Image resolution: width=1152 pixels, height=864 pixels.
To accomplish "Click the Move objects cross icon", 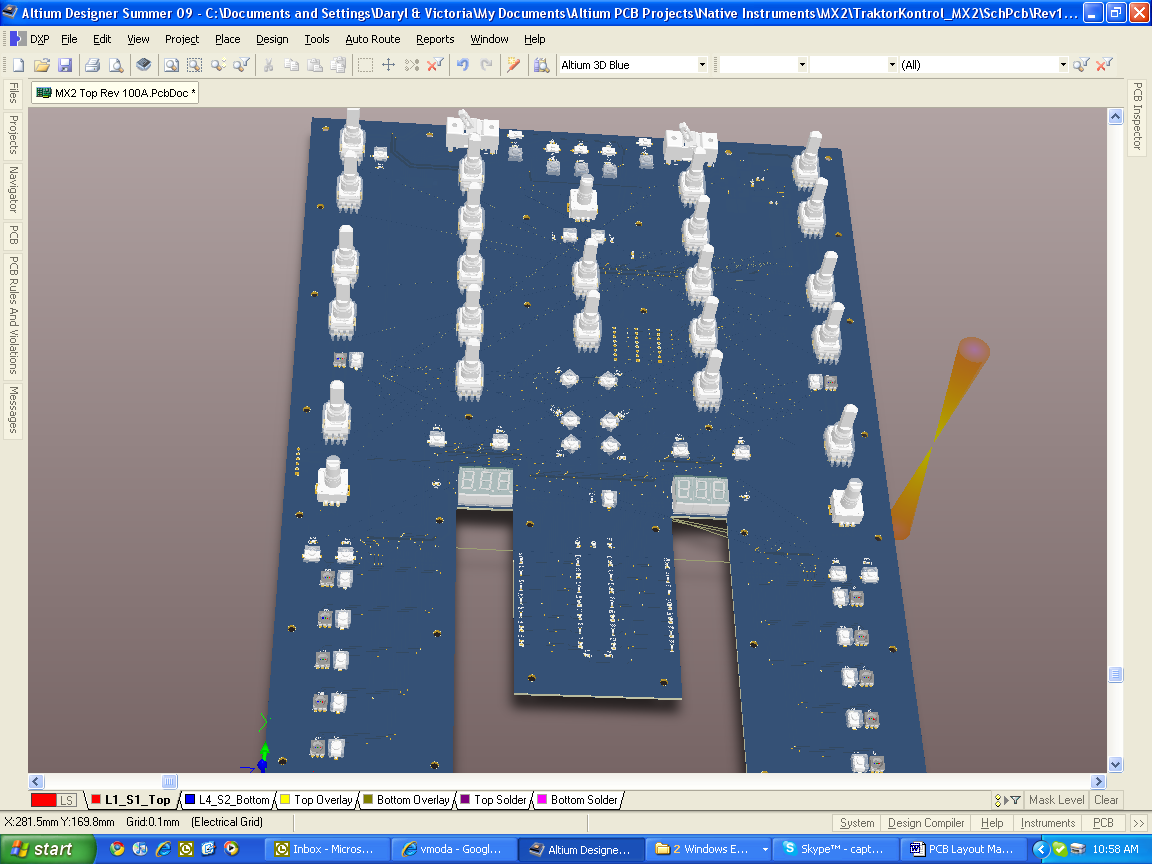I will tap(388, 64).
